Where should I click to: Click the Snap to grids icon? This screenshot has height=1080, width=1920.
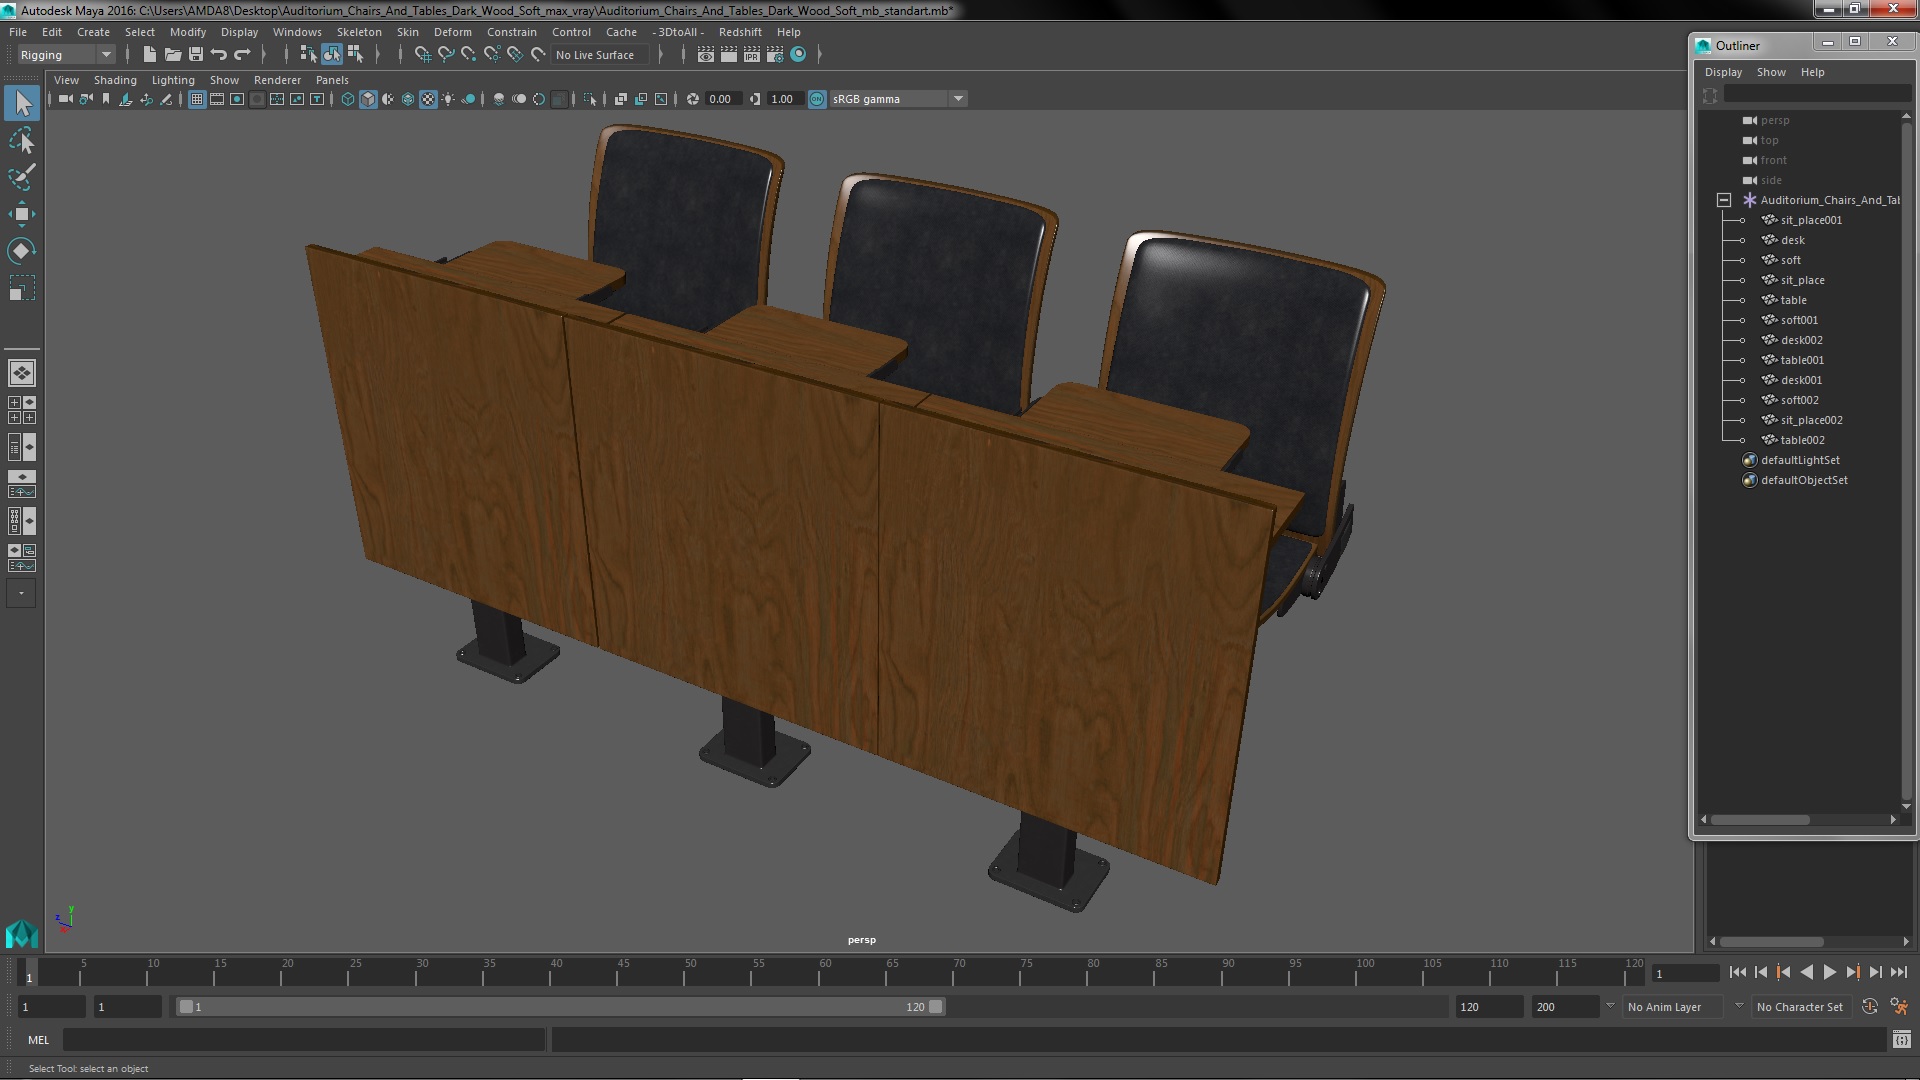[x=422, y=55]
